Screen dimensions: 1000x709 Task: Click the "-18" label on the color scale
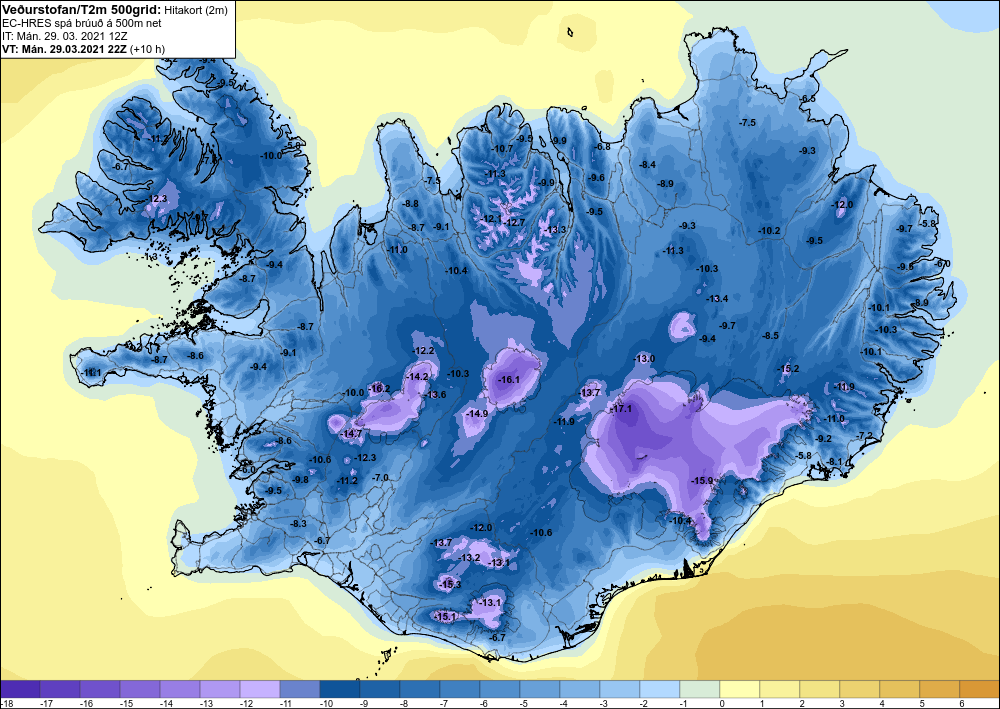6,704
